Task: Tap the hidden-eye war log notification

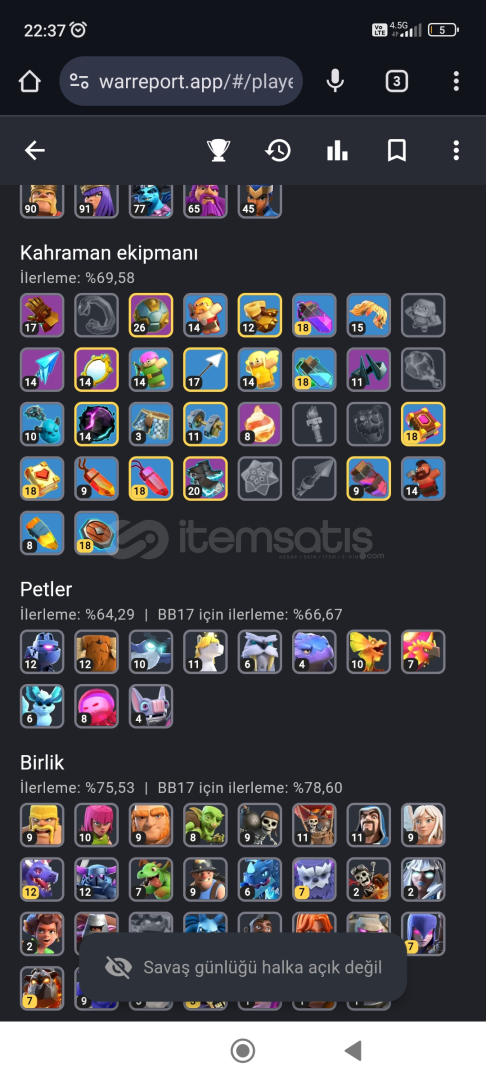Action: point(243,967)
